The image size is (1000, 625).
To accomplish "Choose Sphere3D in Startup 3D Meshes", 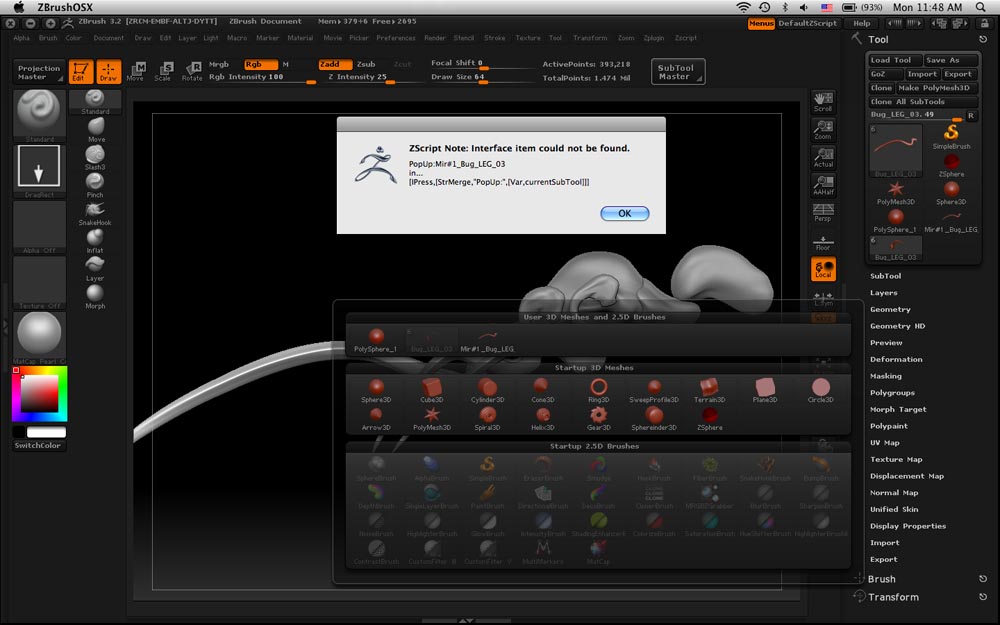I will (x=376, y=390).
